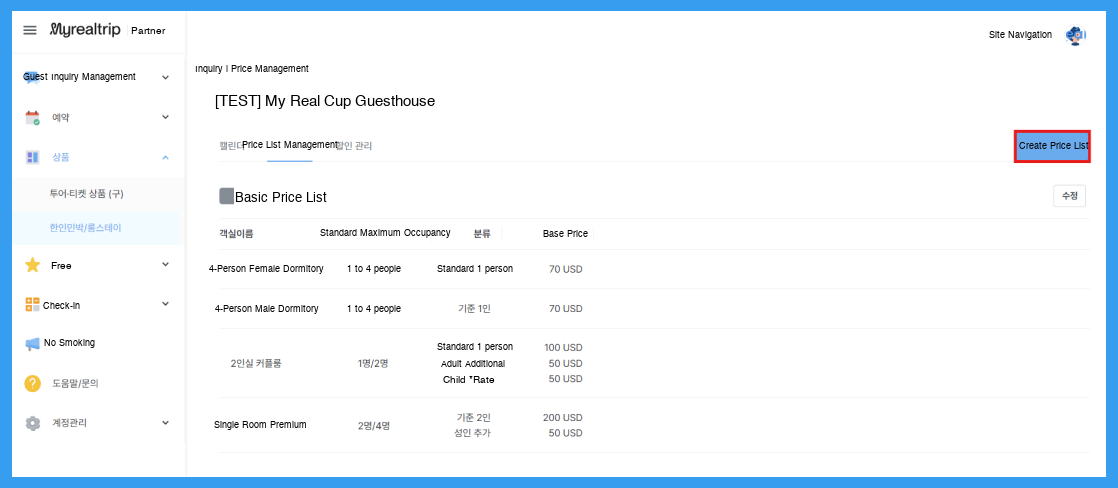Expand the 예약 section chevron
The width and height of the screenshot is (1118, 488).
tap(165, 117)
